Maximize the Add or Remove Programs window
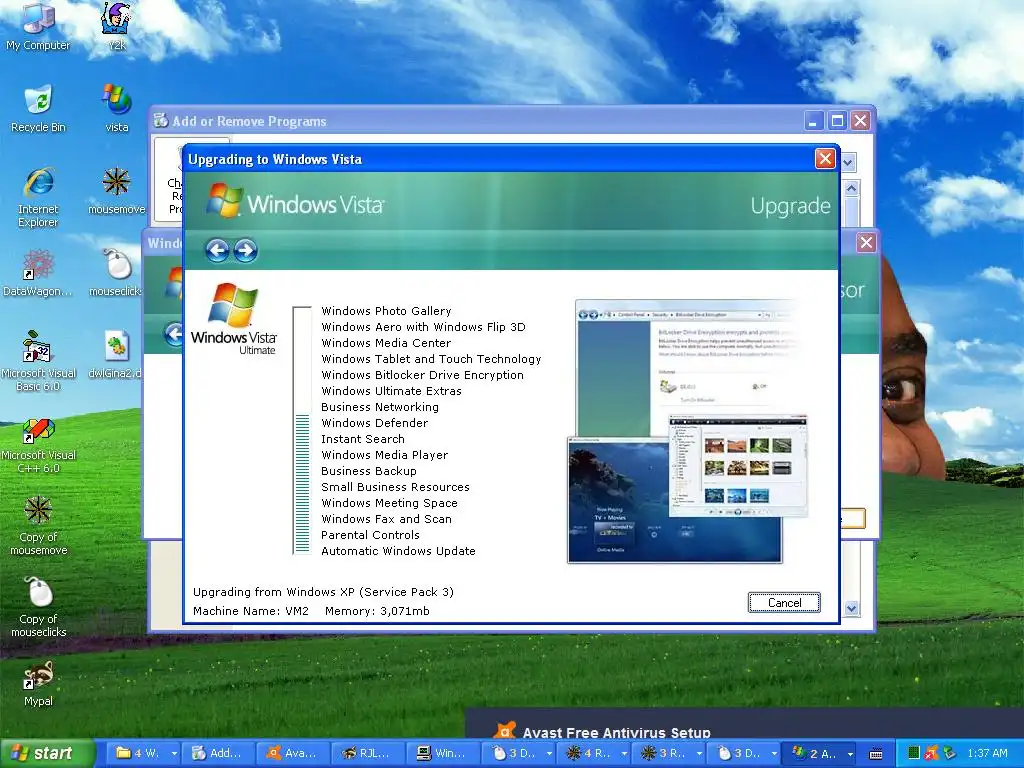1024x768 pixels. point(837,121)
